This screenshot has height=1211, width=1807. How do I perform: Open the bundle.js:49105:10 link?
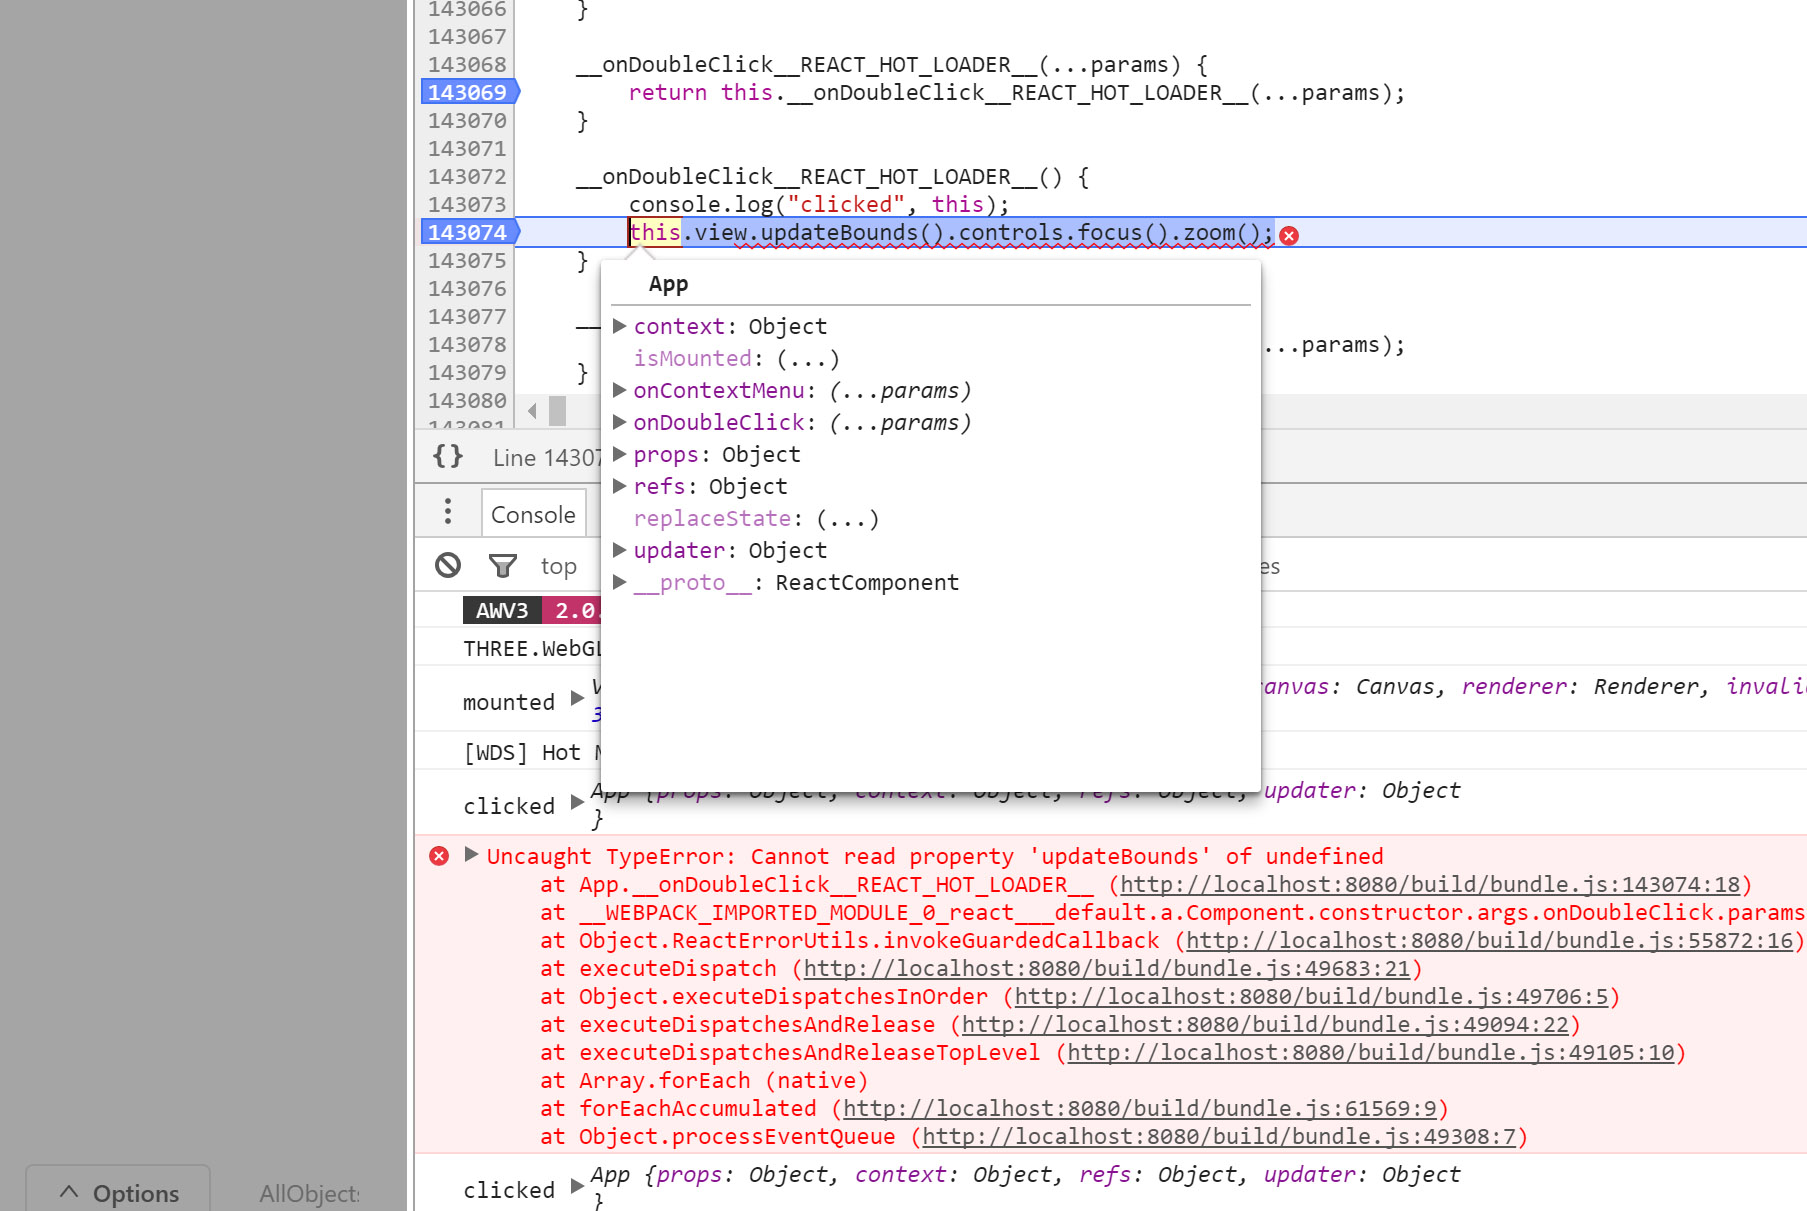[1371, 1053]
